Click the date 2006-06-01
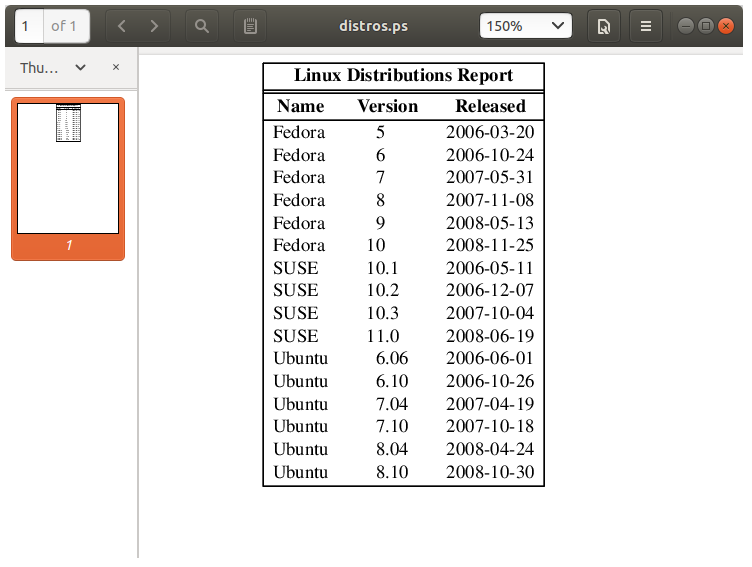The image size is (752, 567). pos(490,358)
